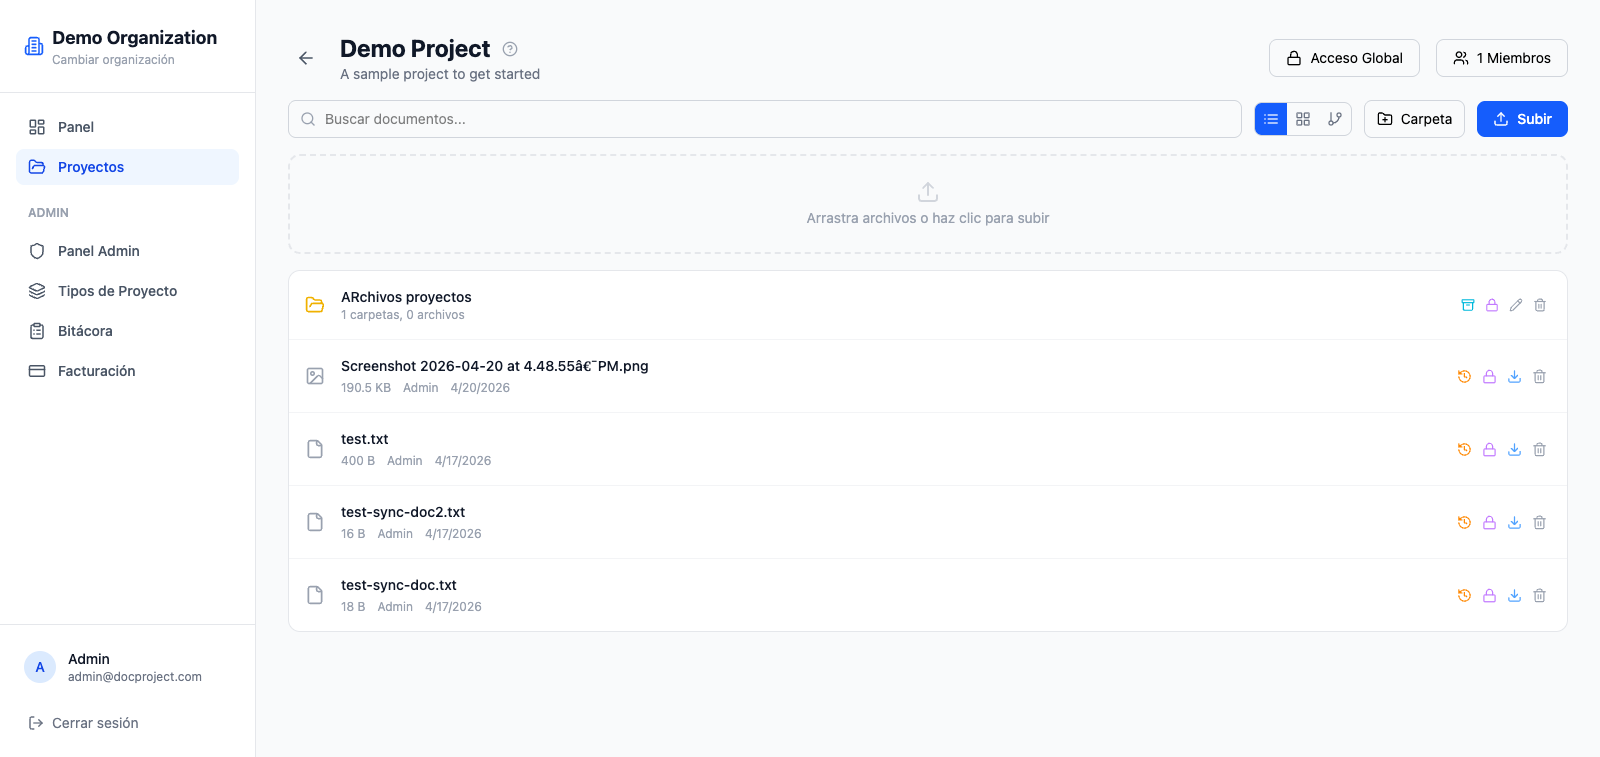Image resolution: width=1600 pixels, height=757 pixels.
Task: Open help icon next to Demo Project
Action: [x=510, y=49]
